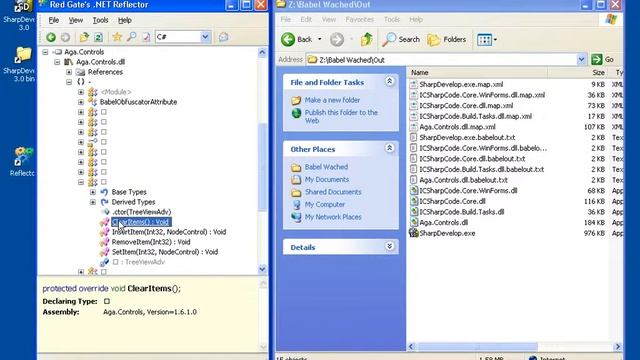
Task: Open Reflector's File menu
Action: 54,20
